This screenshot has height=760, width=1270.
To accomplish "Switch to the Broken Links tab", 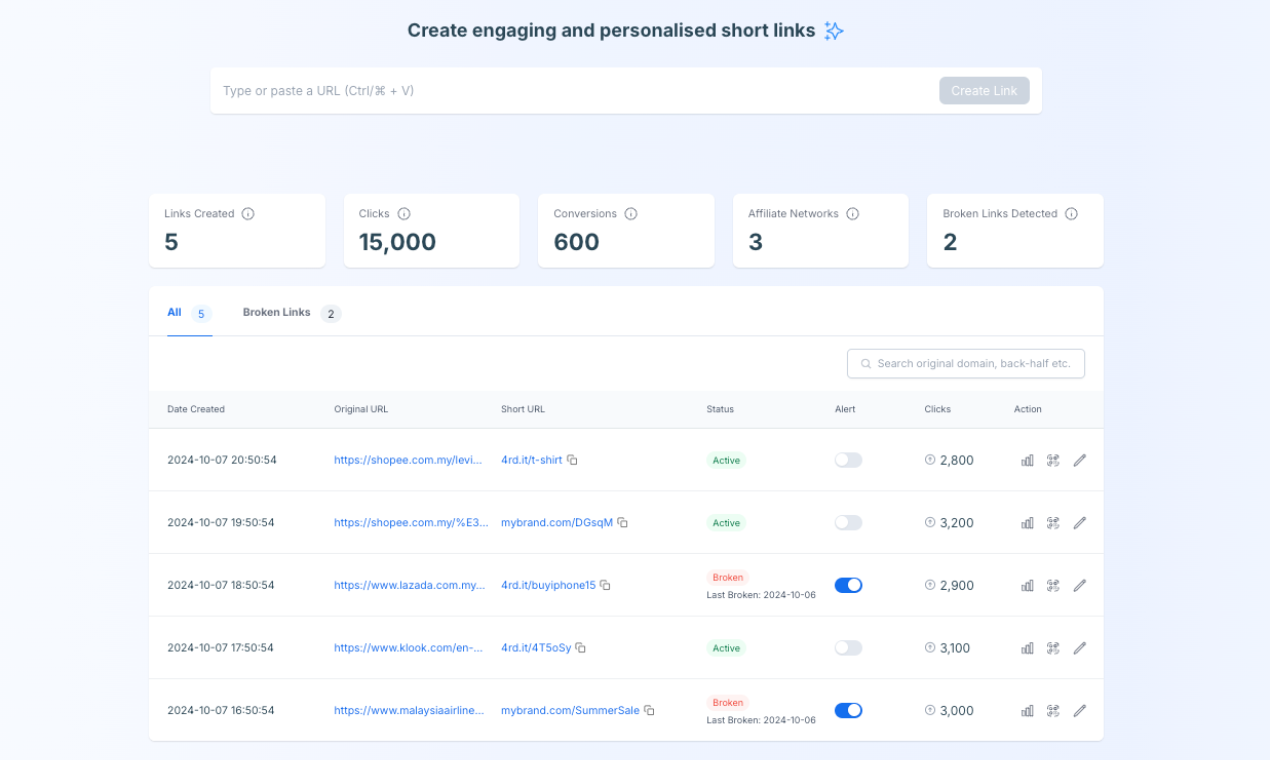I will (x=292, y=313).
